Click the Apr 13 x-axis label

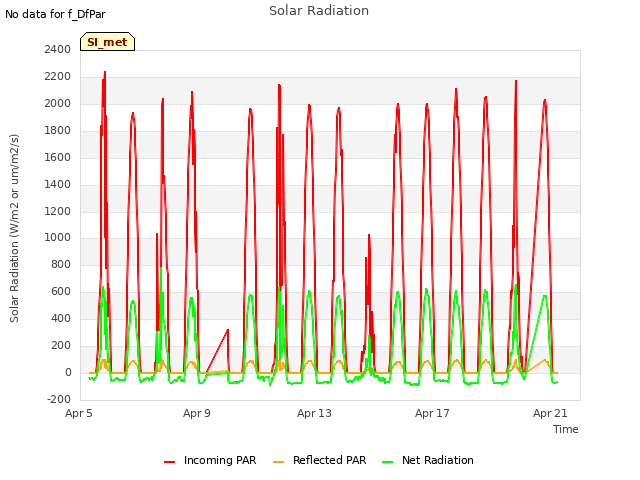[x=314, y=413]
